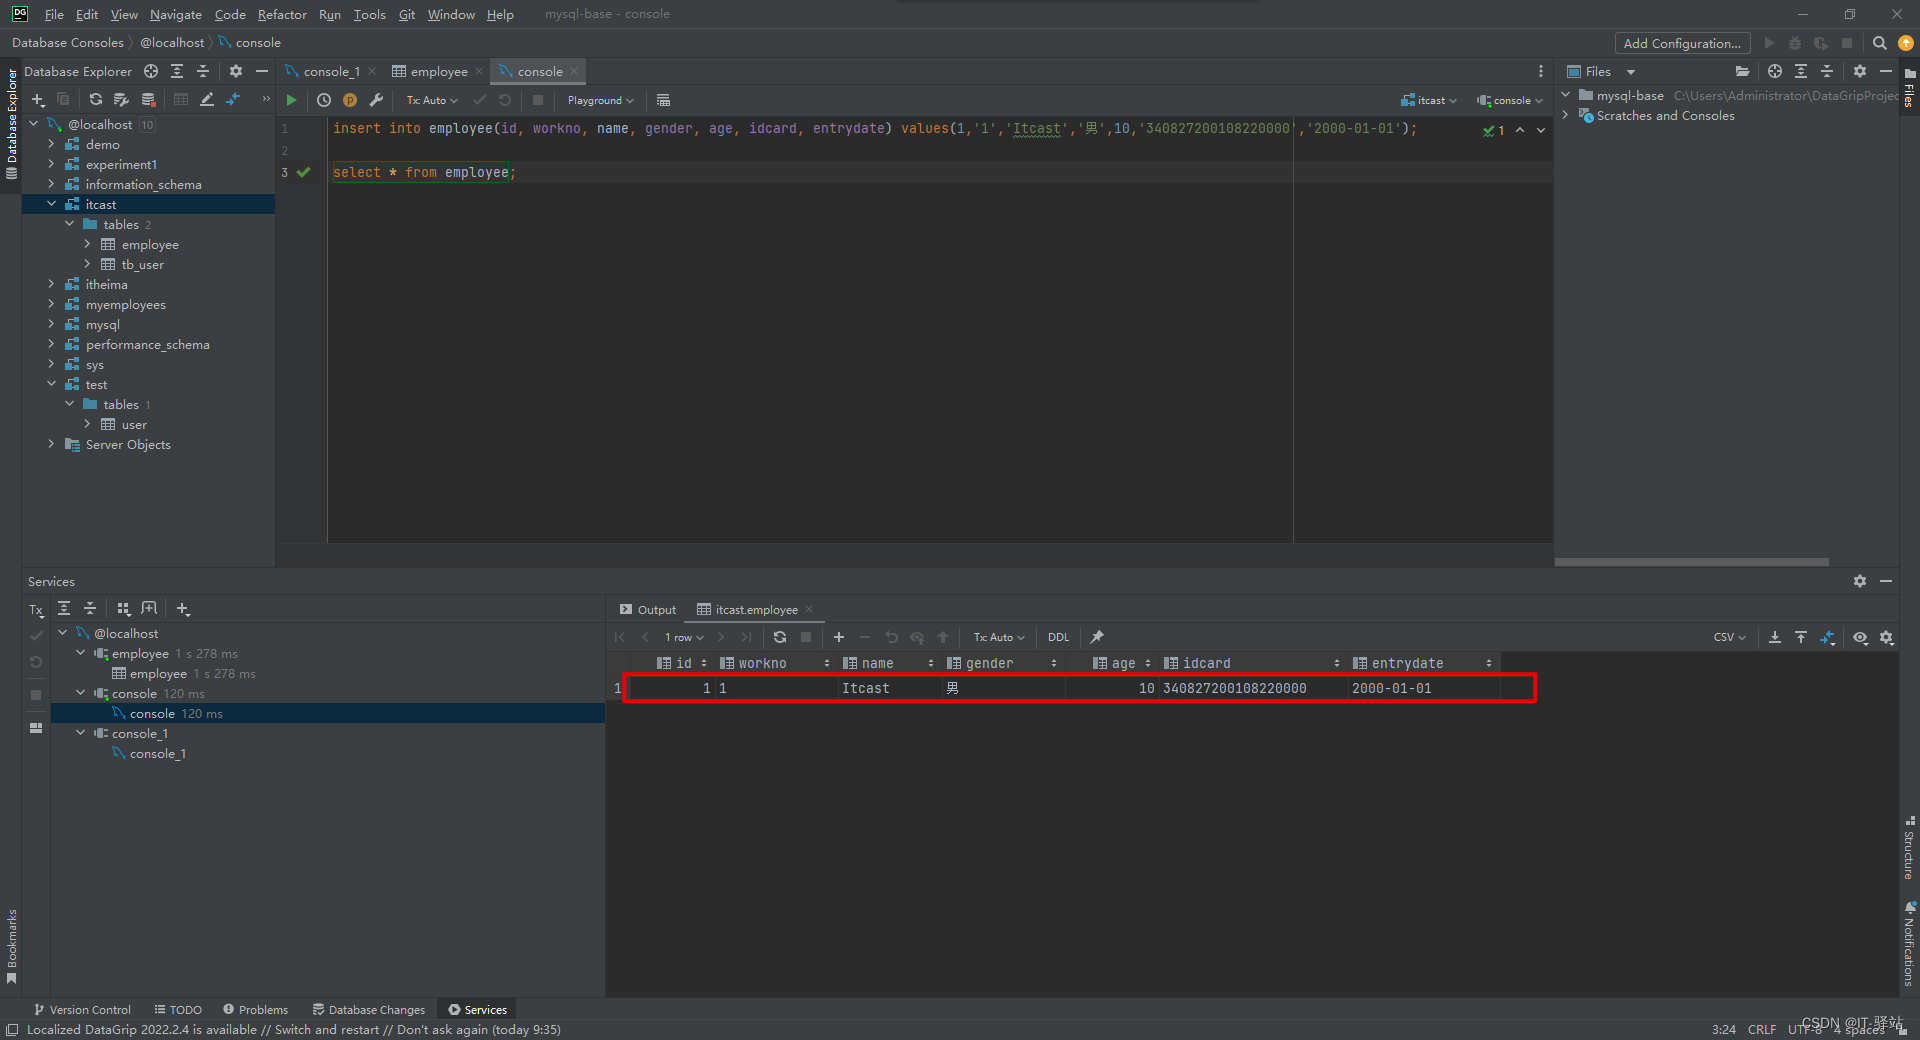Select the Execution History clock icon
The image size is (1920, 1040).
(323, 100)
